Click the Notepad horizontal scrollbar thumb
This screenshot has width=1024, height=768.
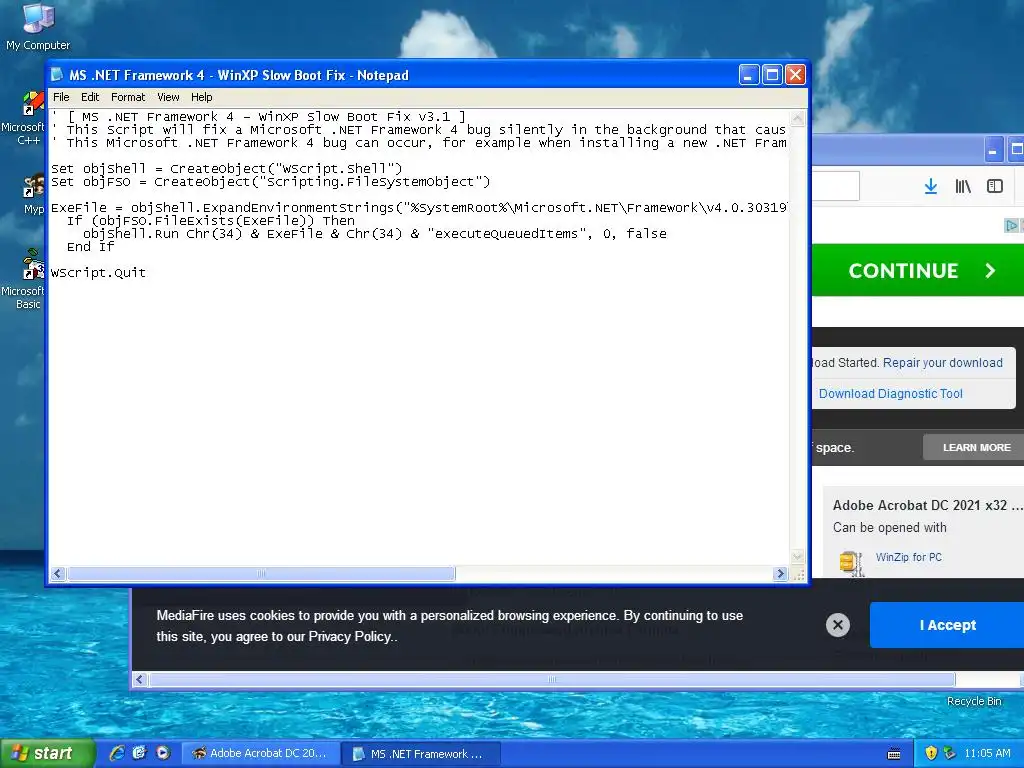[261, 573]
